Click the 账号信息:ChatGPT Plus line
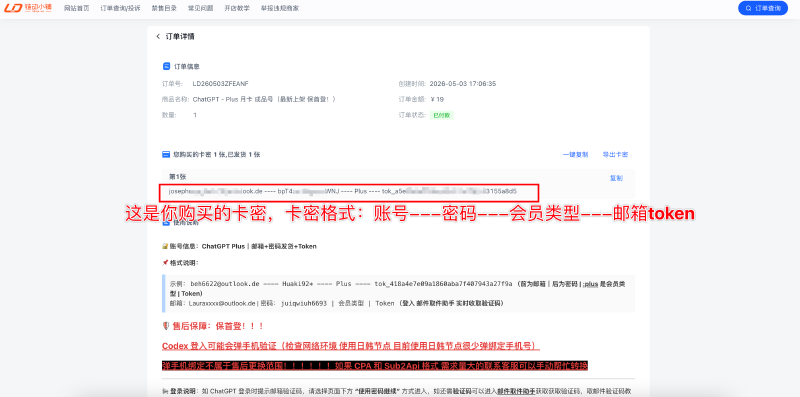The width and height of the screenshot is (800, 397). 243,246
